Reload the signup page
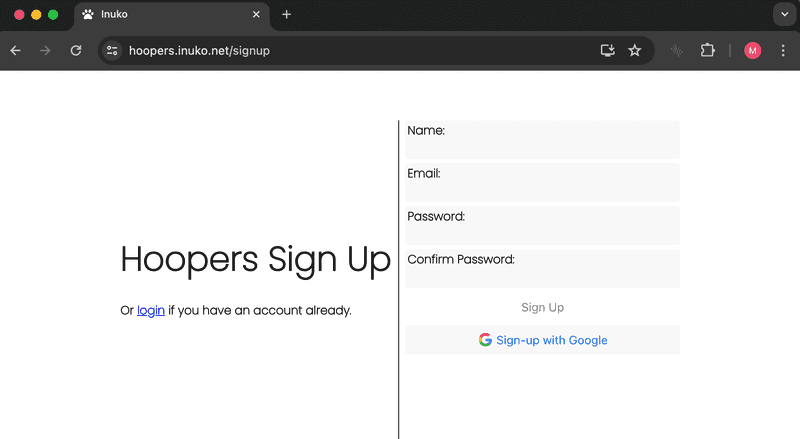This screenshot has height=439, width=800. 76,51
